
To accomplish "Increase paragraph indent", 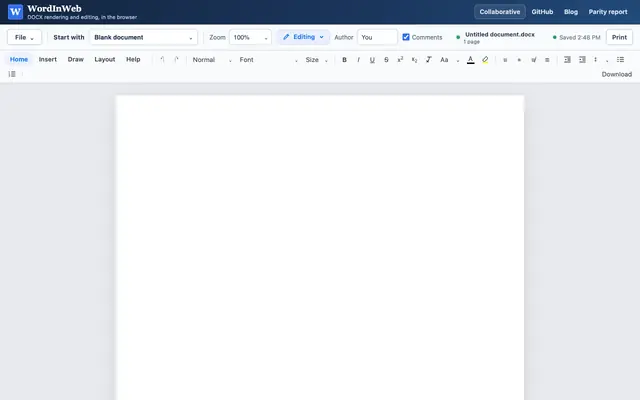I will 582,60.
